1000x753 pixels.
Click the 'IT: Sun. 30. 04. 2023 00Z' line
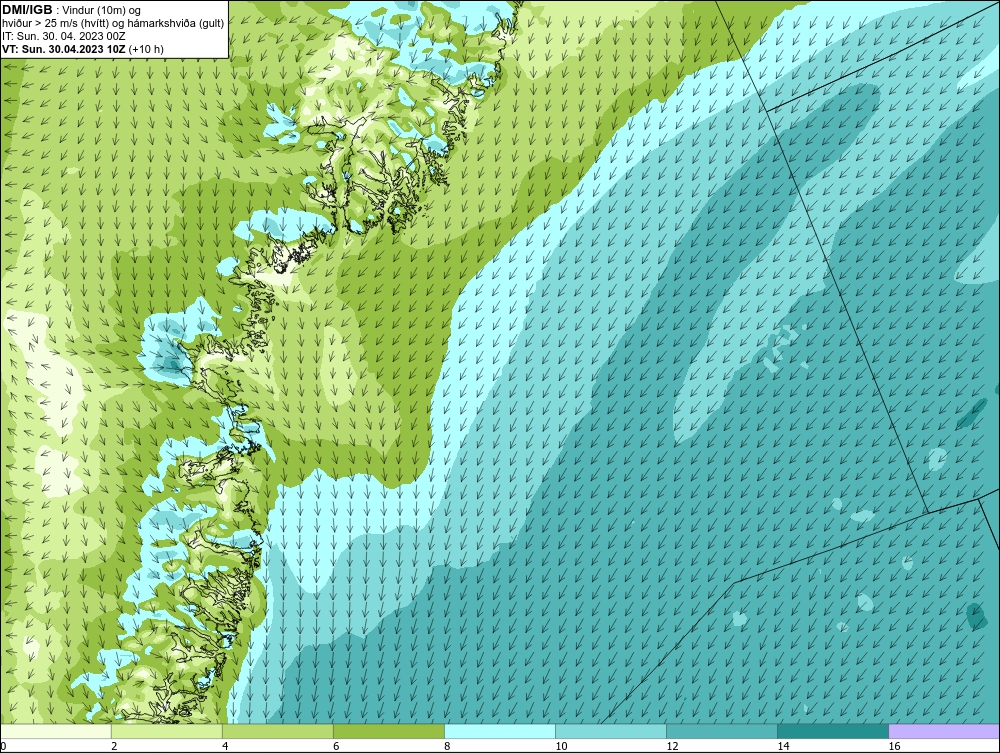[63, 36]
